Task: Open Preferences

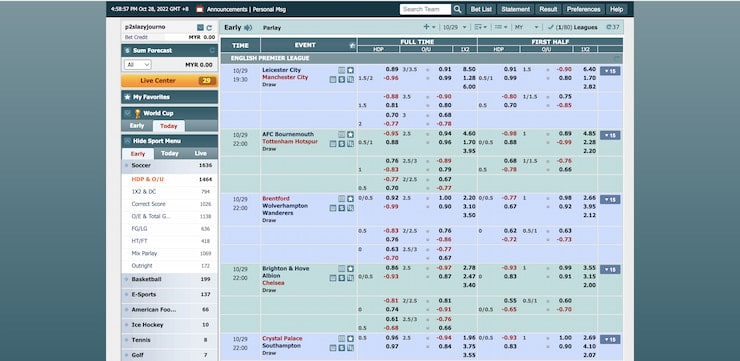Action: tap(583, 9)
